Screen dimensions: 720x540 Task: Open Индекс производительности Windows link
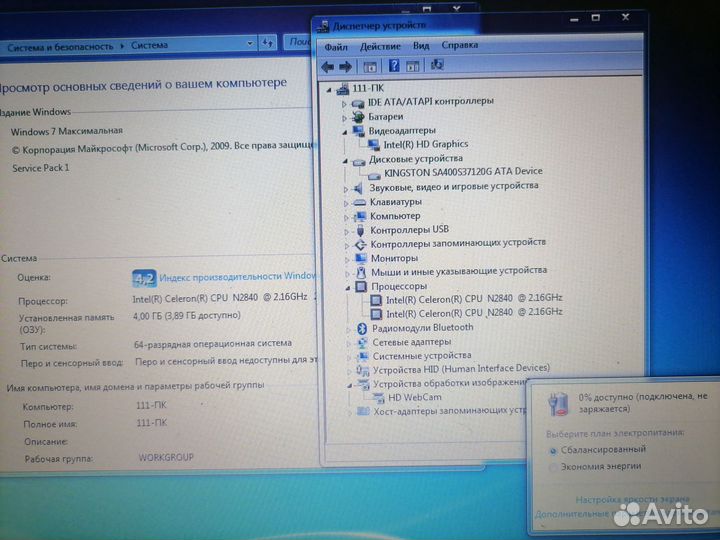(238, 277)
